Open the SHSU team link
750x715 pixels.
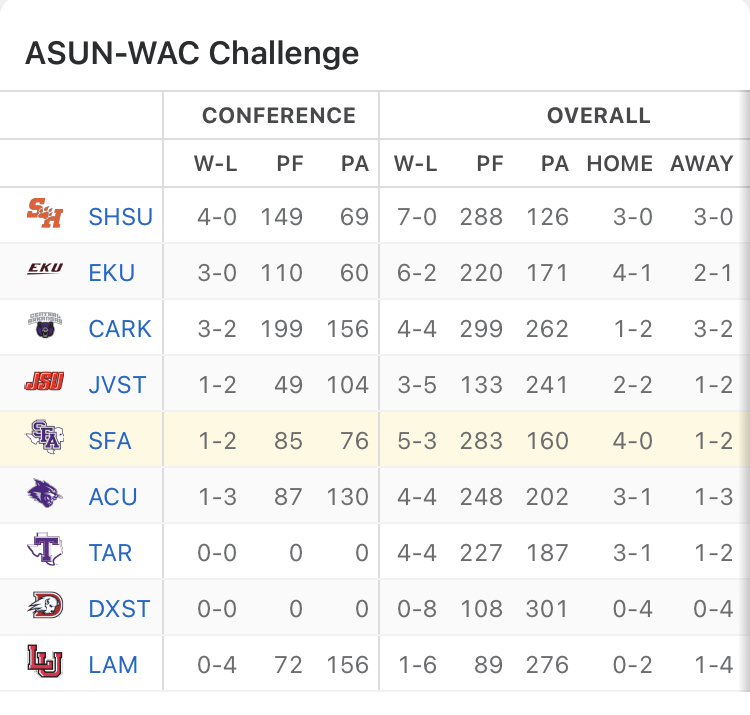tap(121, 217)
